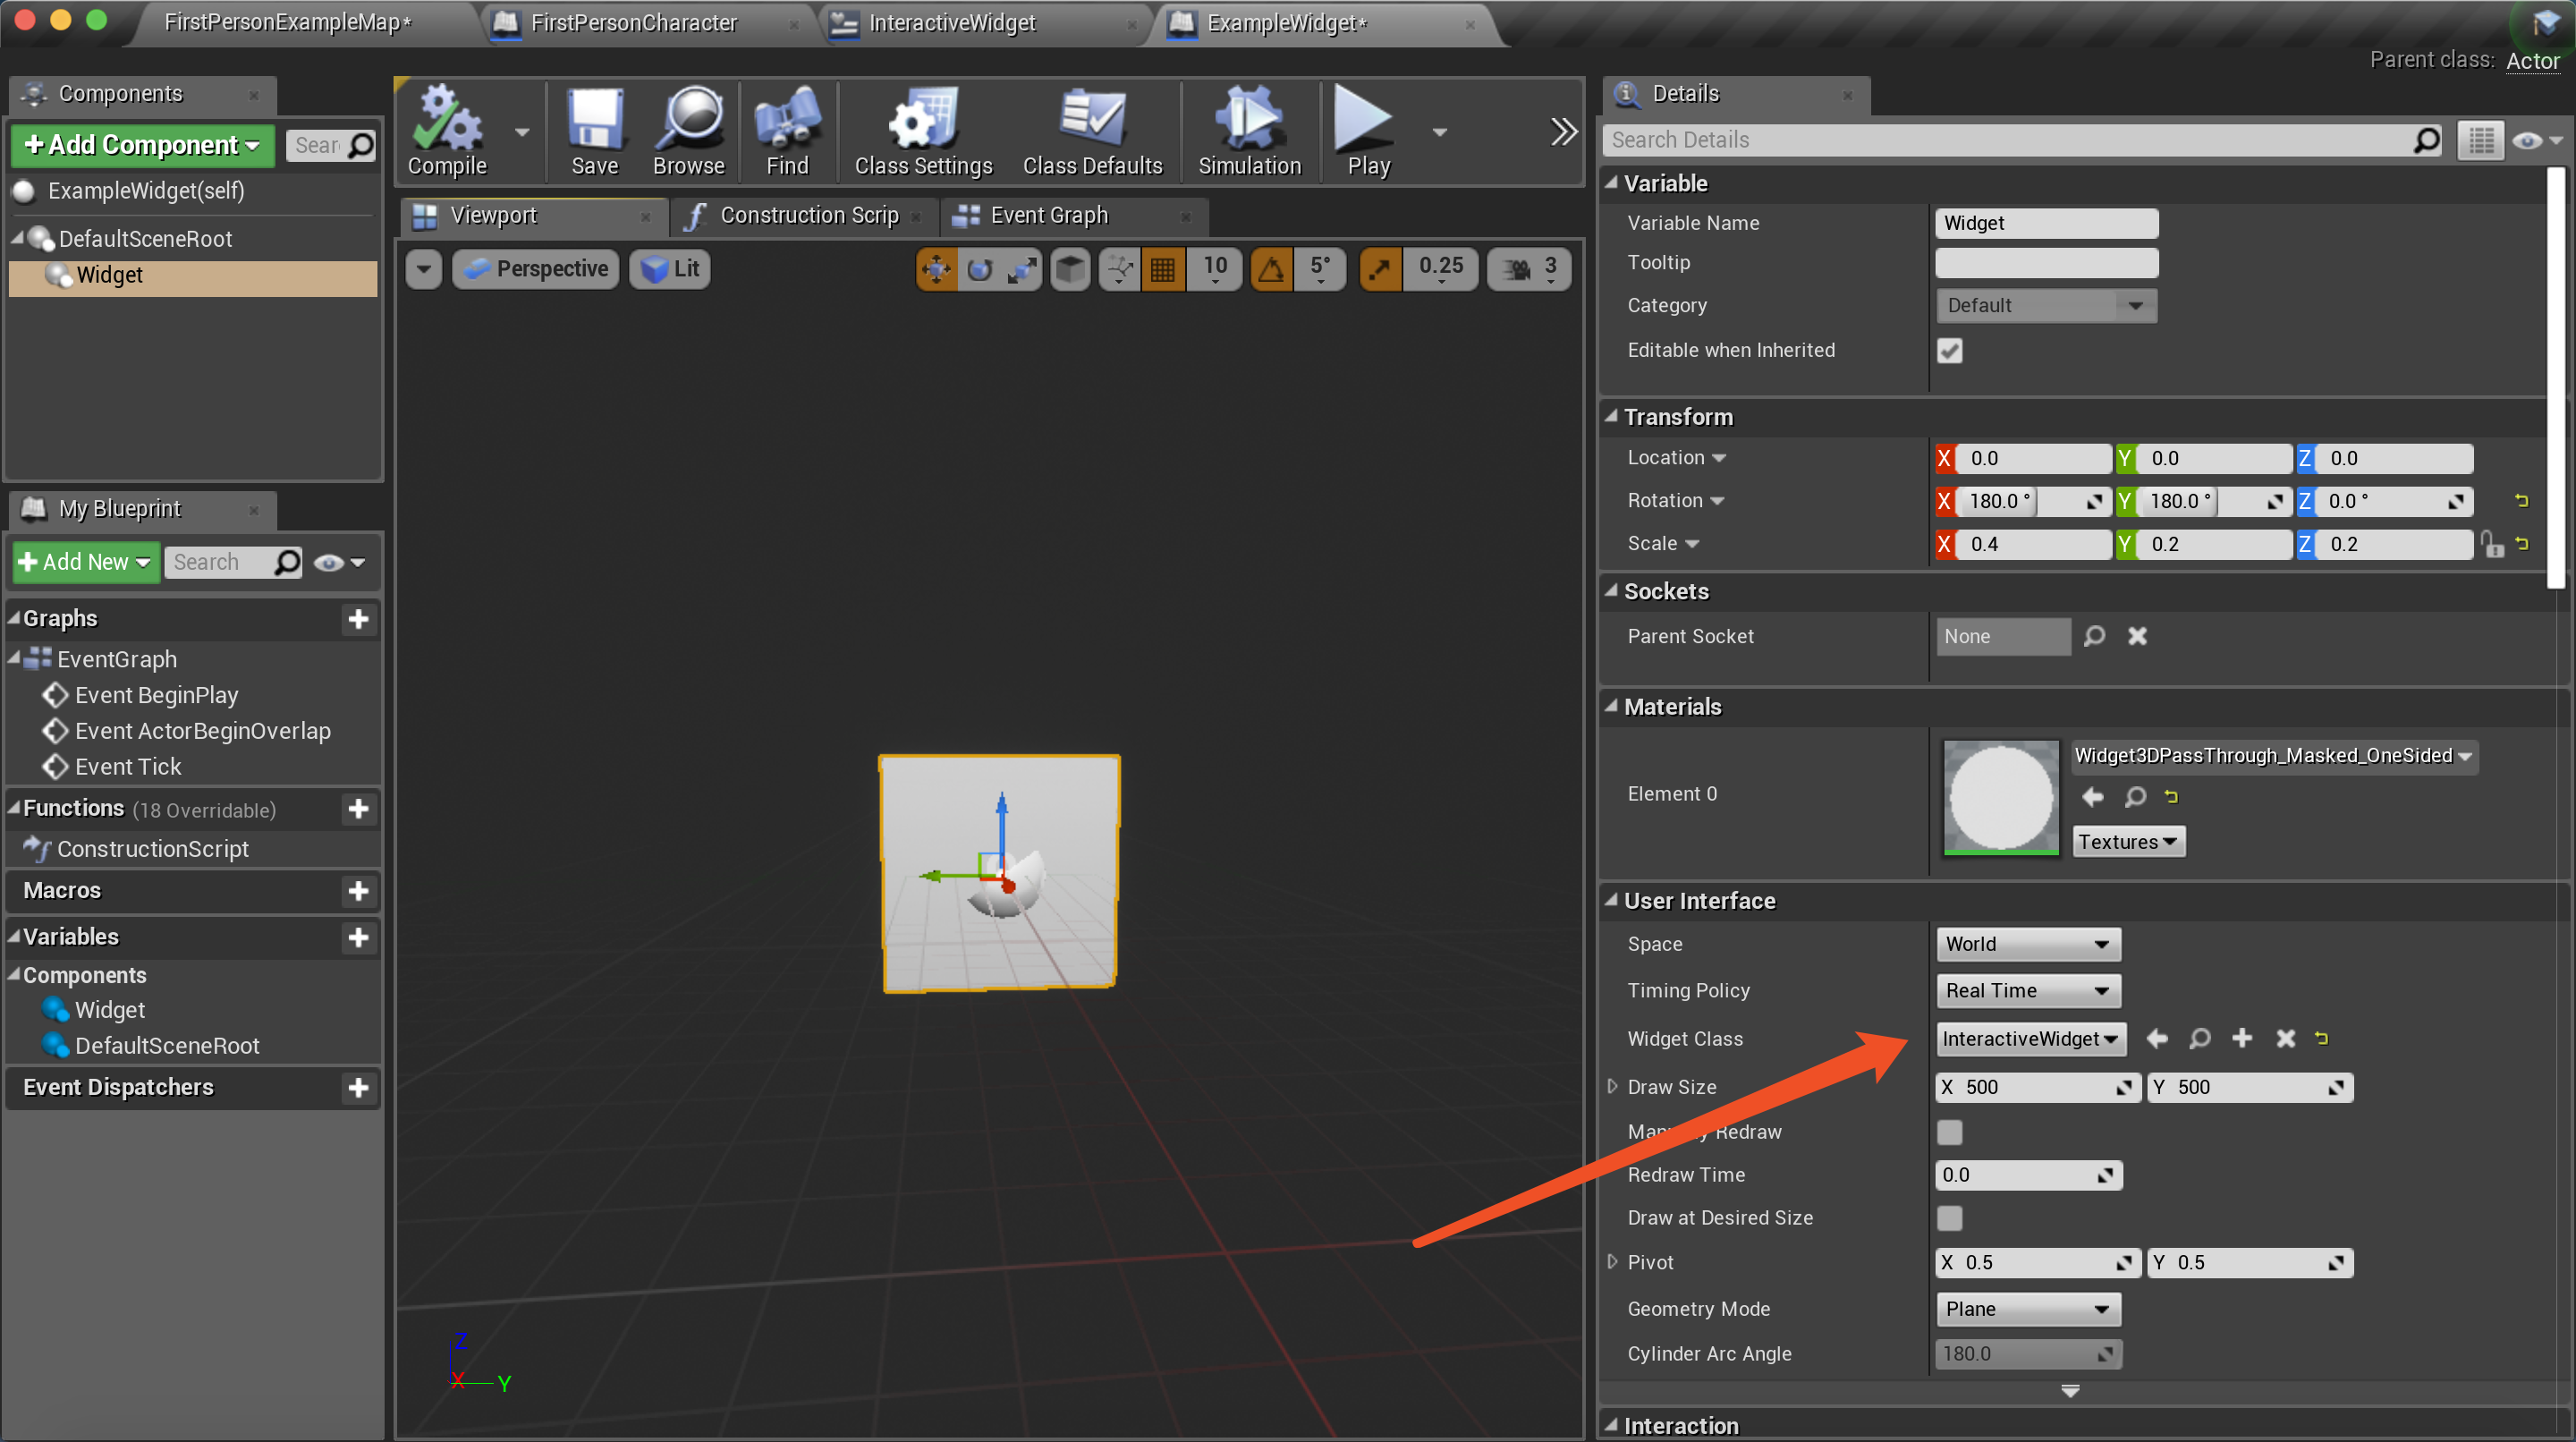The height and width of the screenshot is (1442, 2576).
Task: Browse to asset in Content Browser
Action: point(688,130)
